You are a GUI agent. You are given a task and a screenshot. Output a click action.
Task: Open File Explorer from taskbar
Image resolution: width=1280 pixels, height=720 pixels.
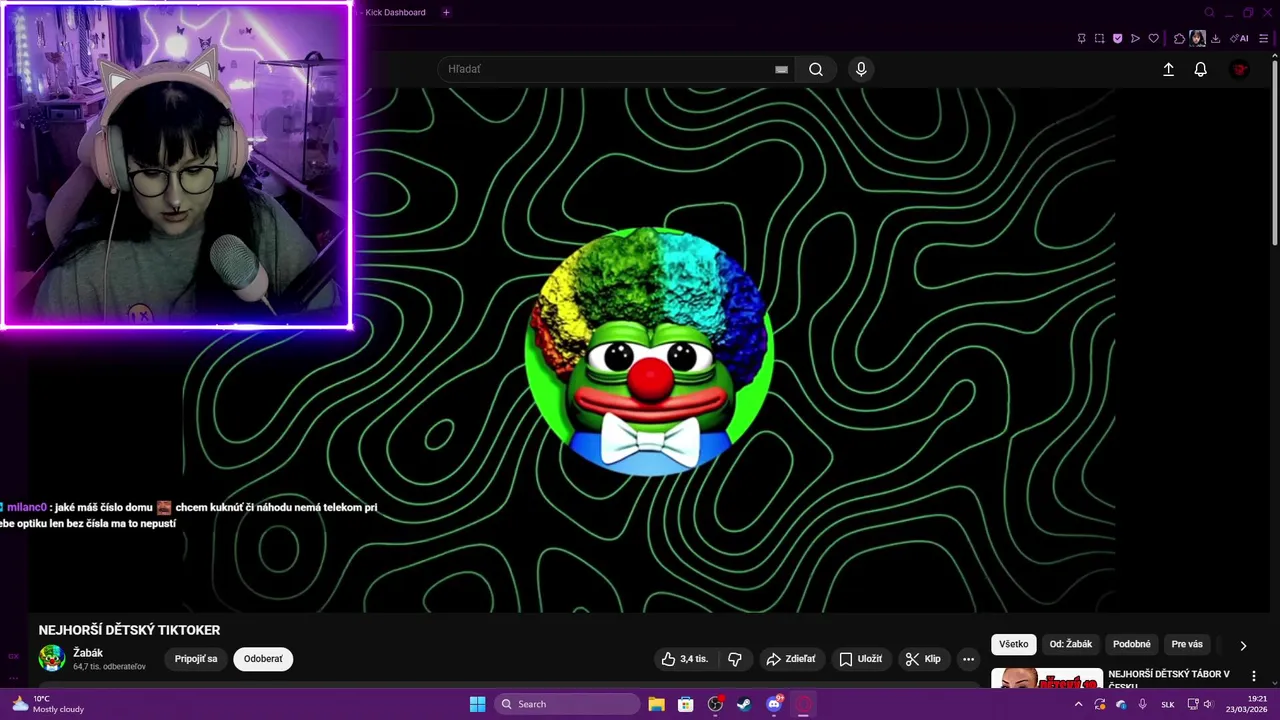click(656, 704)
